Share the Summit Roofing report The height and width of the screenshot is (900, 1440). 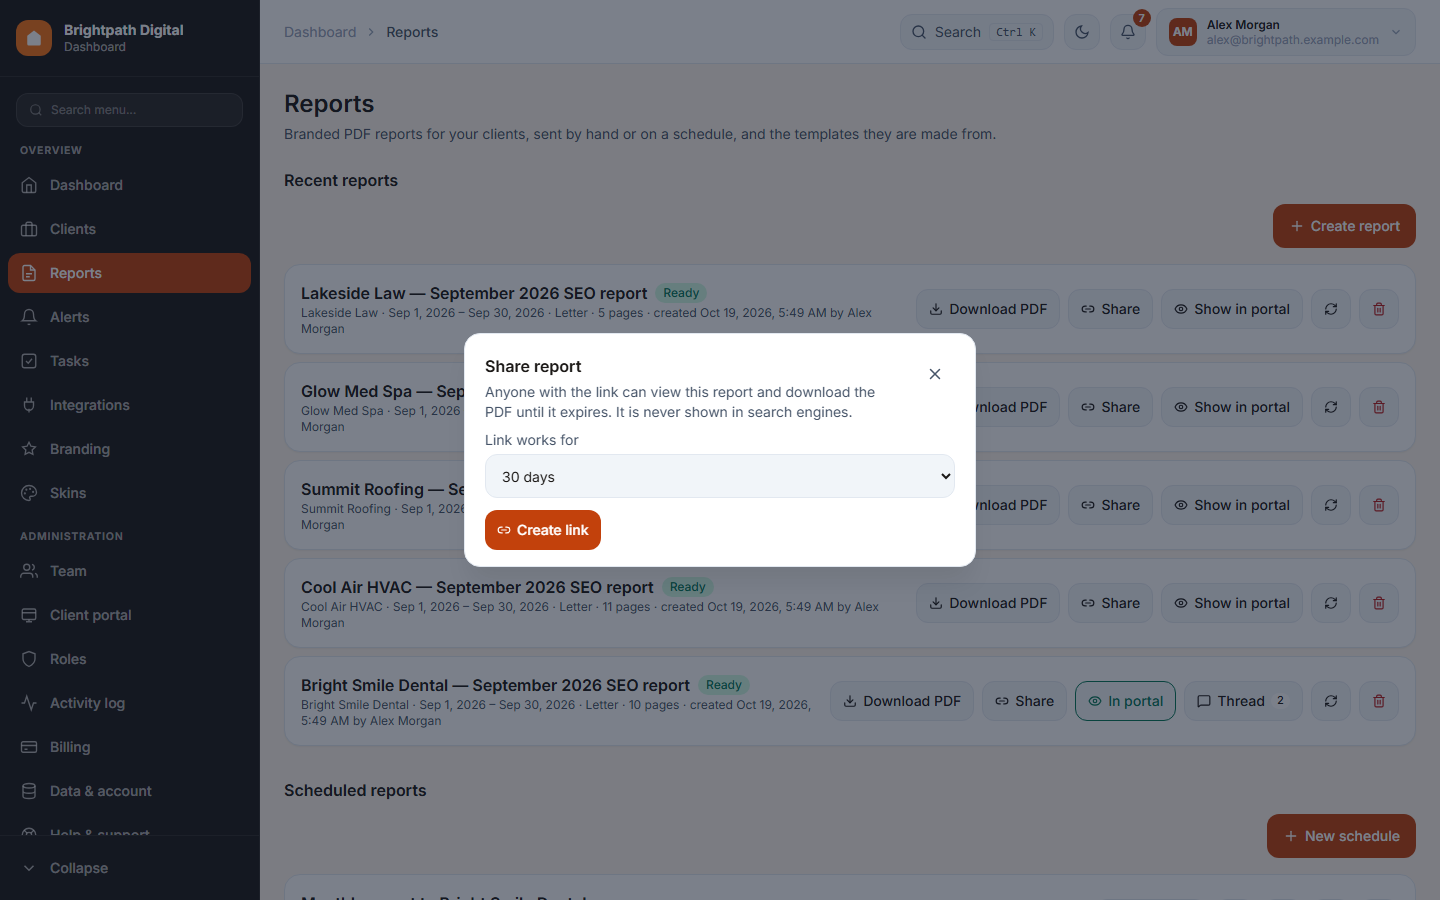1110,505
